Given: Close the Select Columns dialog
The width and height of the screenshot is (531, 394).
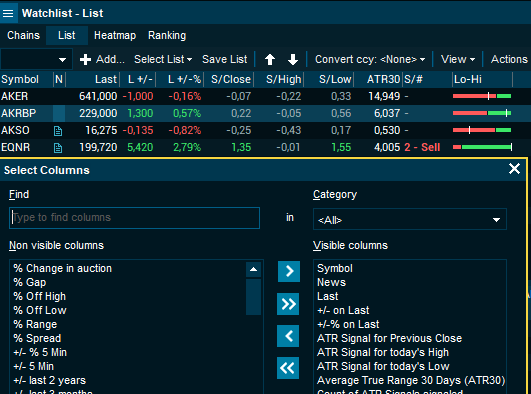Looking at the screenshot, I should 514,168.
